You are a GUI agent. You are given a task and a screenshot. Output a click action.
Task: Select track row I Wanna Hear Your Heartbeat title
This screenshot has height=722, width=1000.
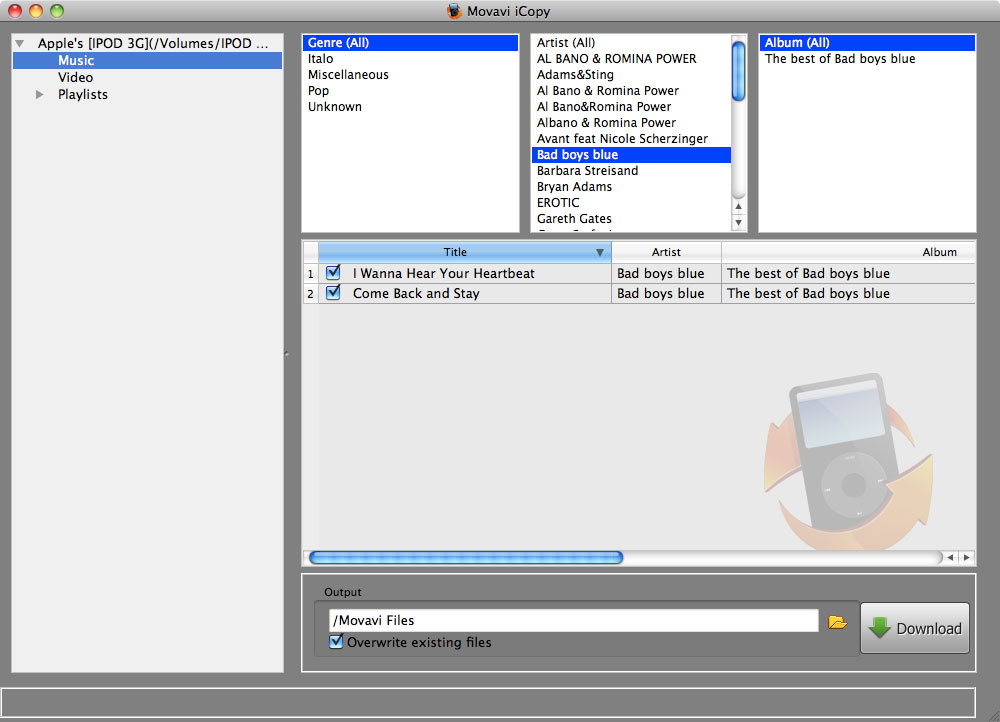(444, 274)
